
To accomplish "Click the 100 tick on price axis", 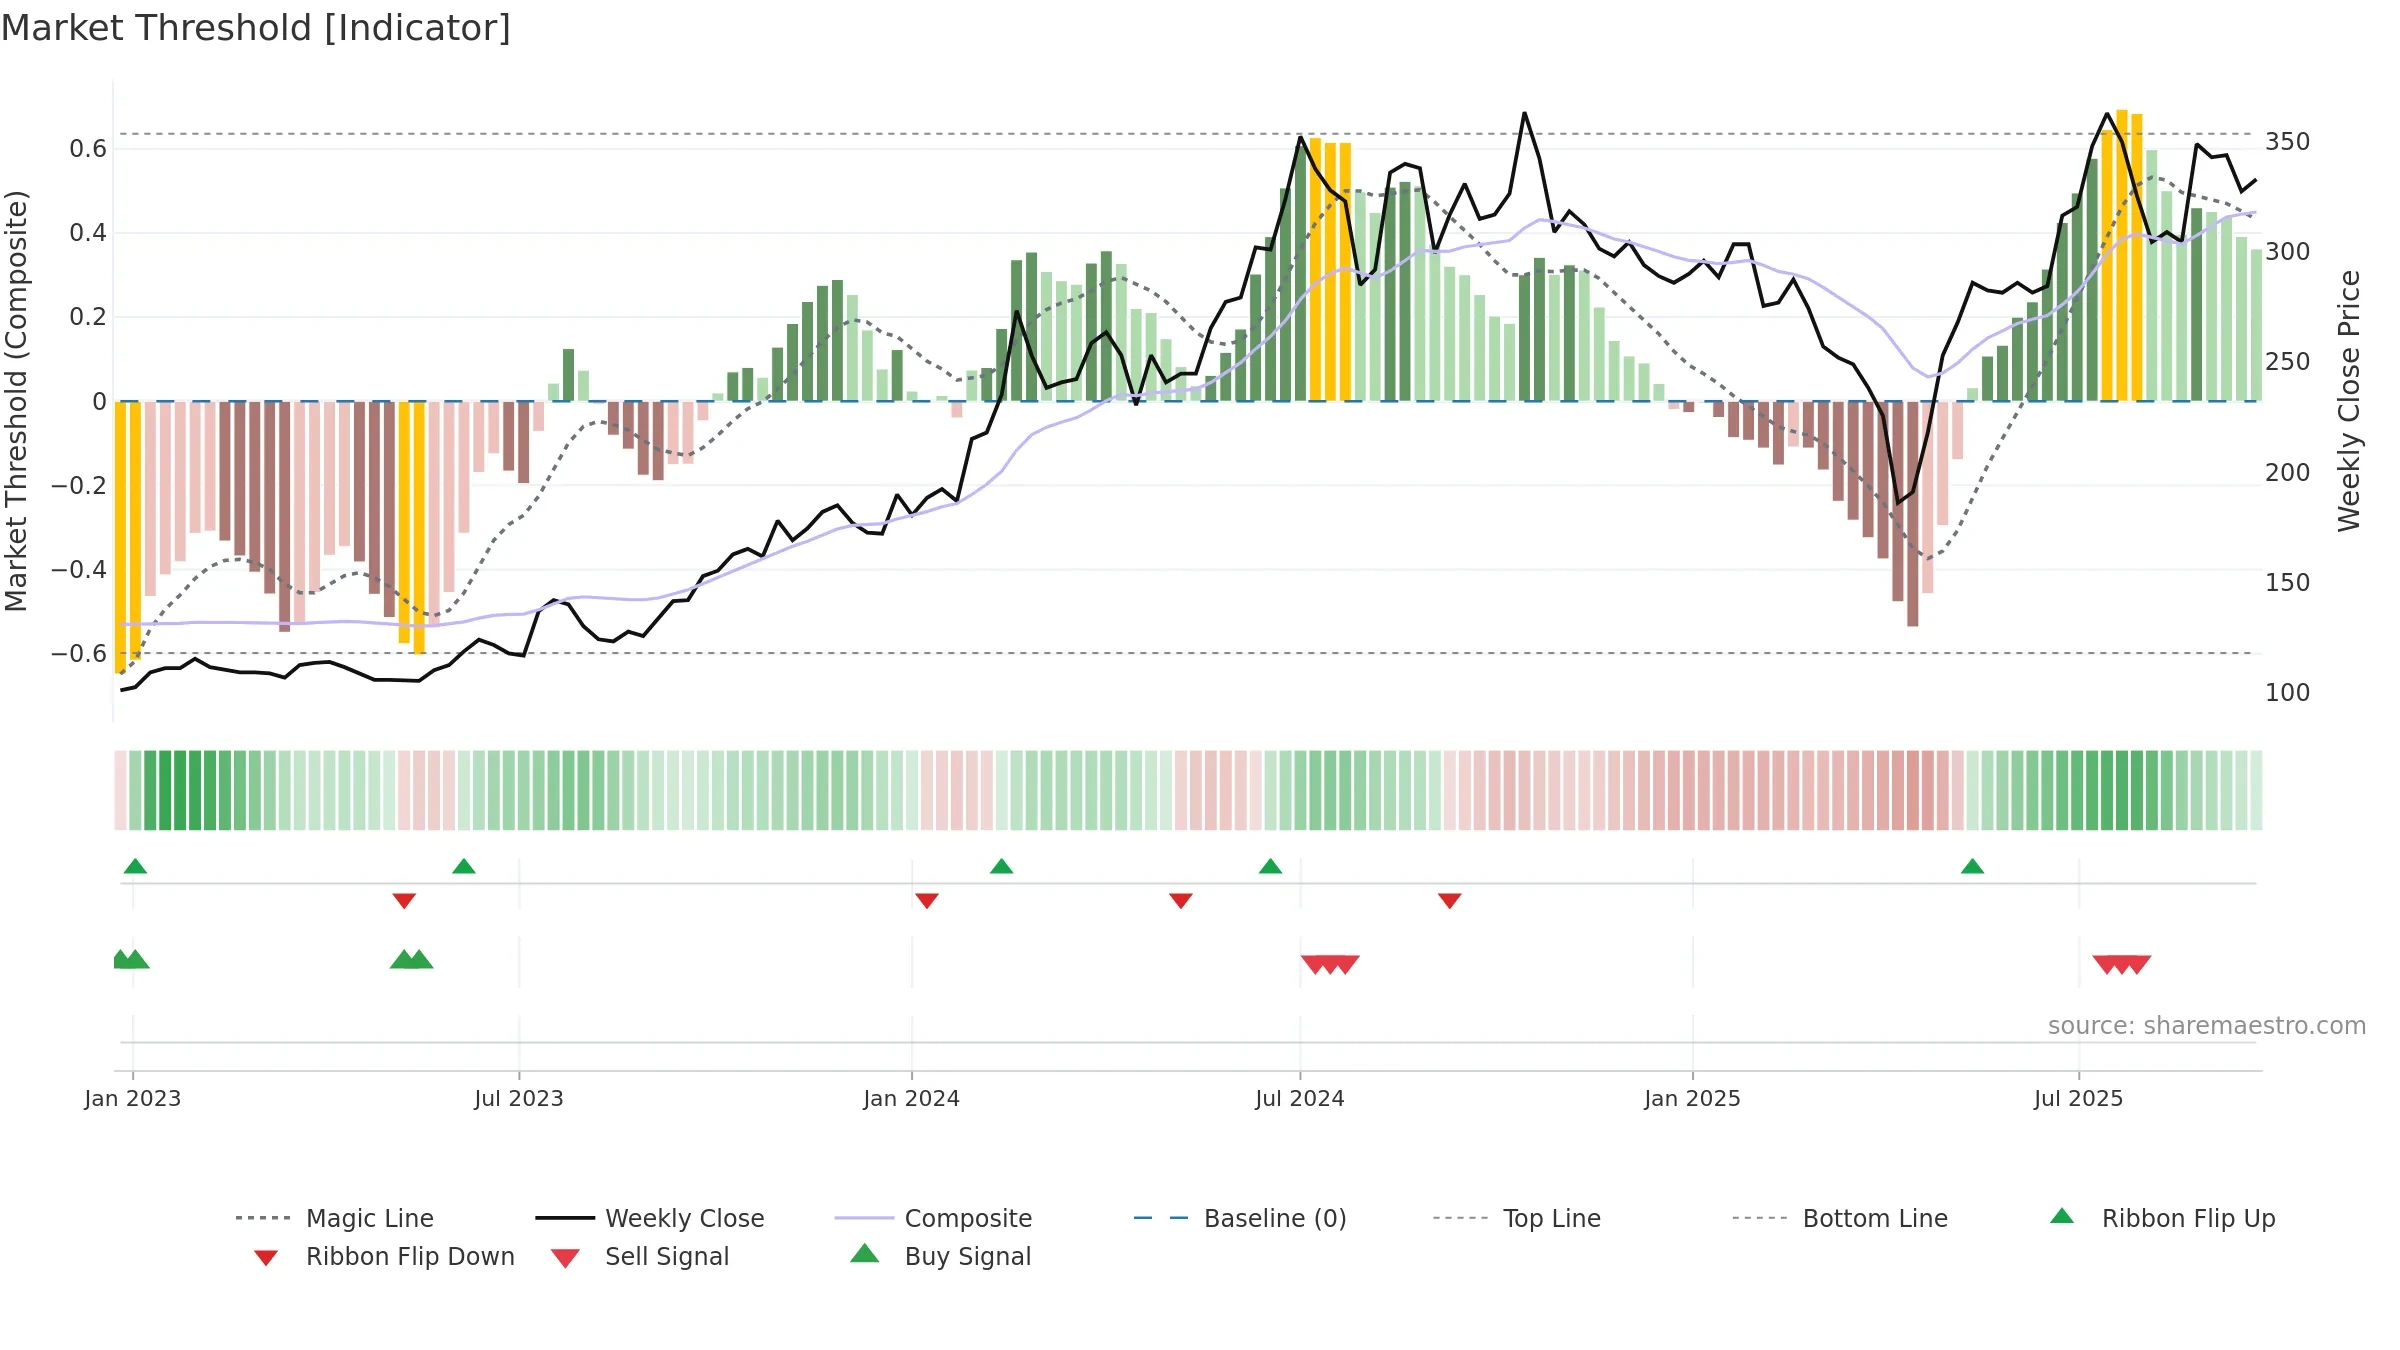I will point(2288,693).
